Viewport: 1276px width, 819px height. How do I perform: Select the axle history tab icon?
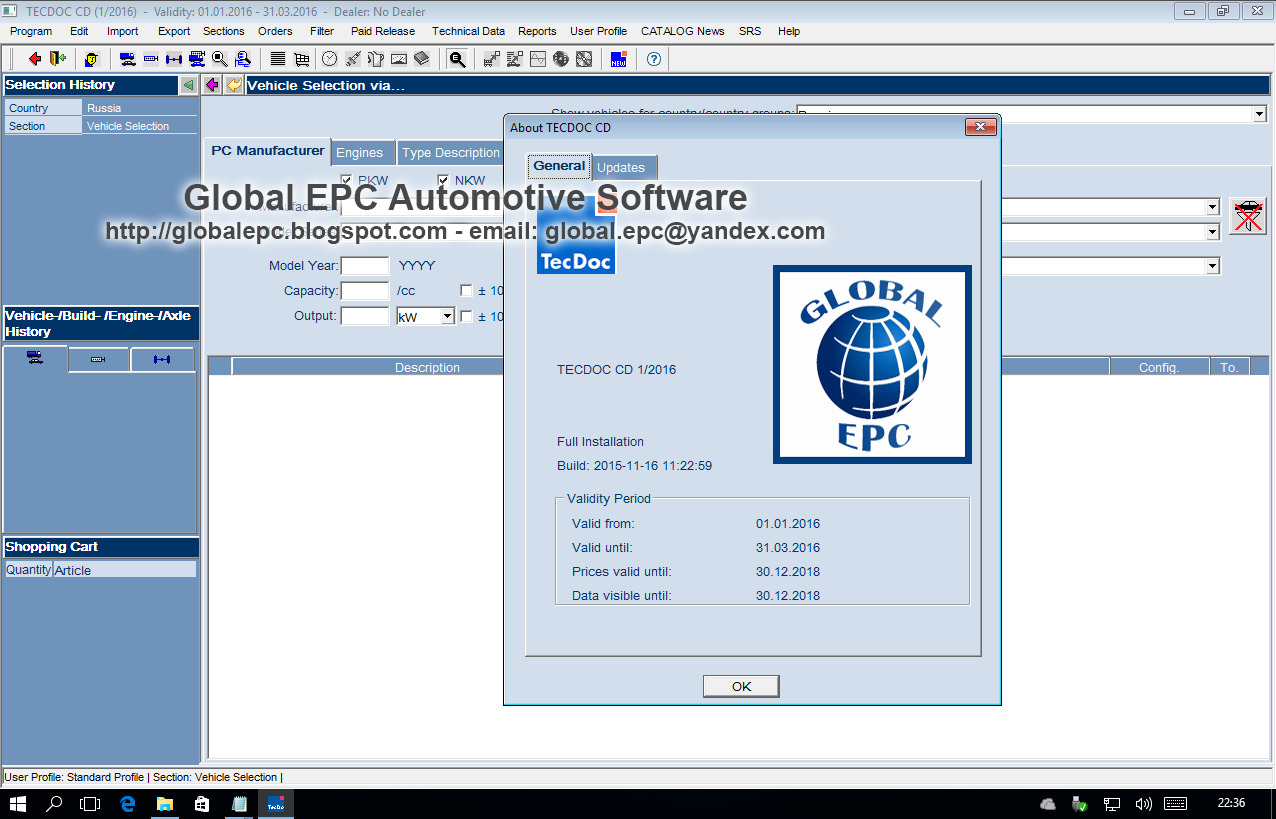coord(161,359)
